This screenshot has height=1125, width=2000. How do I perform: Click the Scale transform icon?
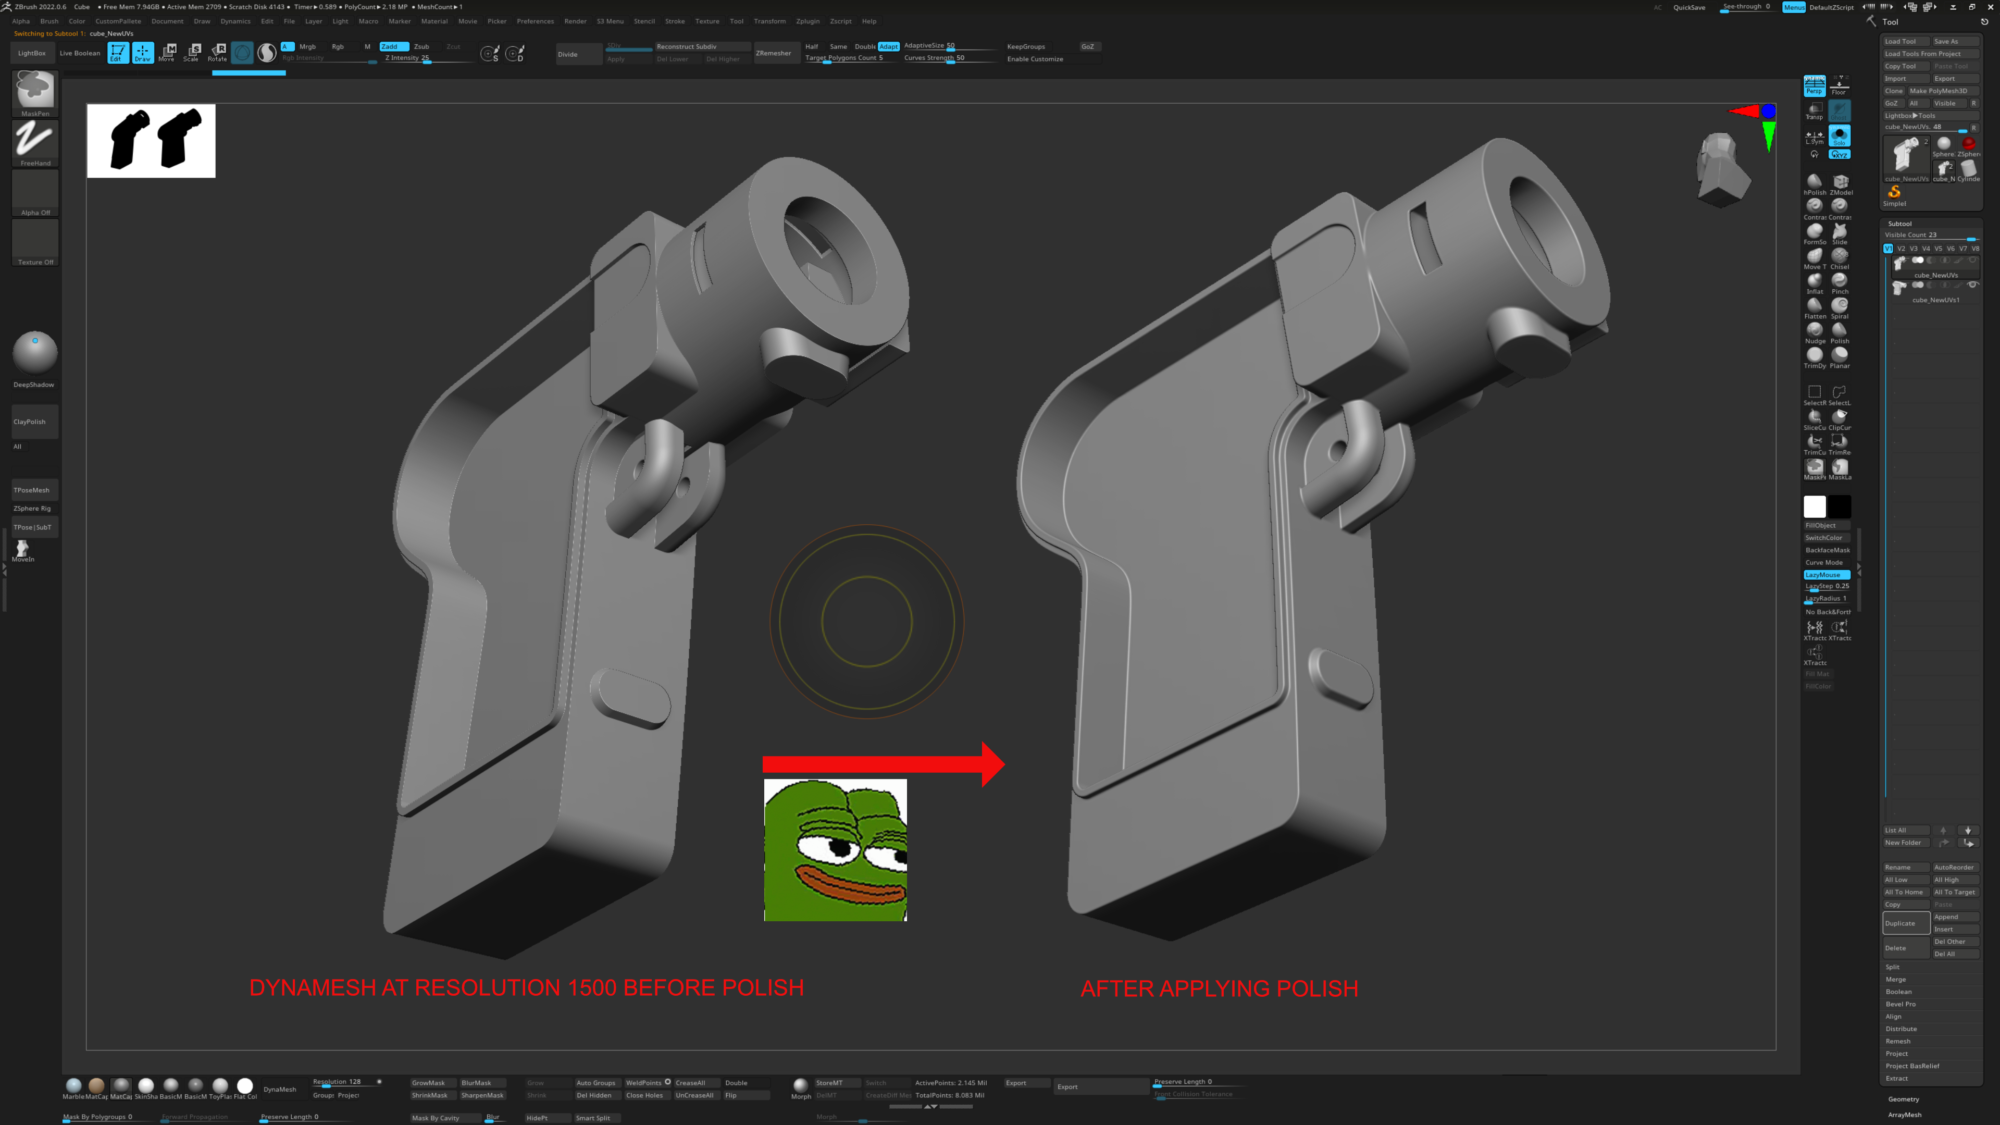192,52
